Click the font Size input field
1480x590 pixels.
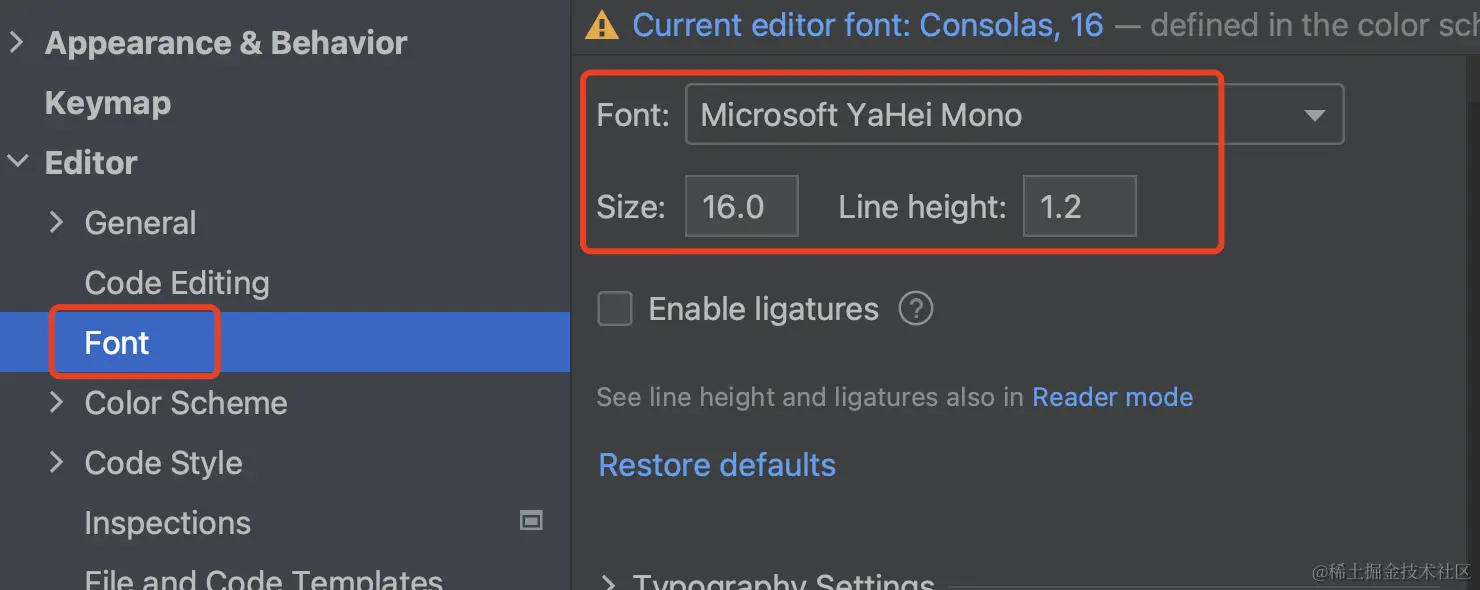741,207
